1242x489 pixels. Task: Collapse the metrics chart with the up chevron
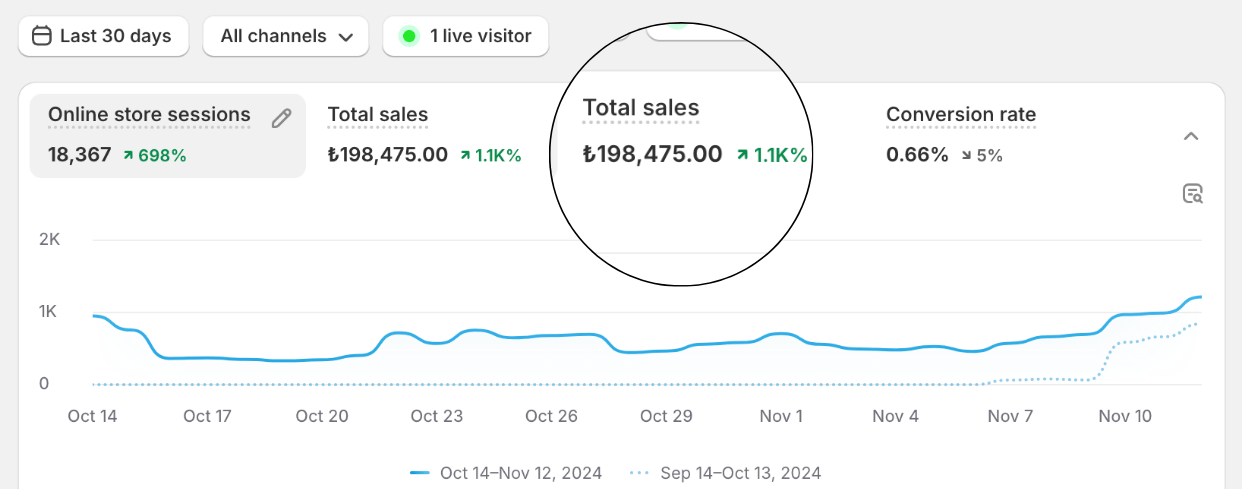point(1191,136)
